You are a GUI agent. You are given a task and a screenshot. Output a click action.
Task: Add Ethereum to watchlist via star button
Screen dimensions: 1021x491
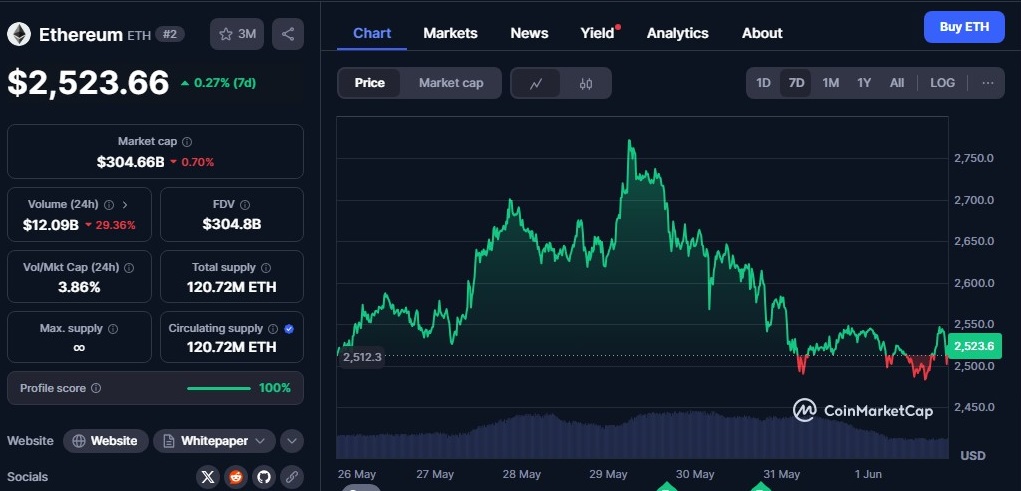(237, 35)
